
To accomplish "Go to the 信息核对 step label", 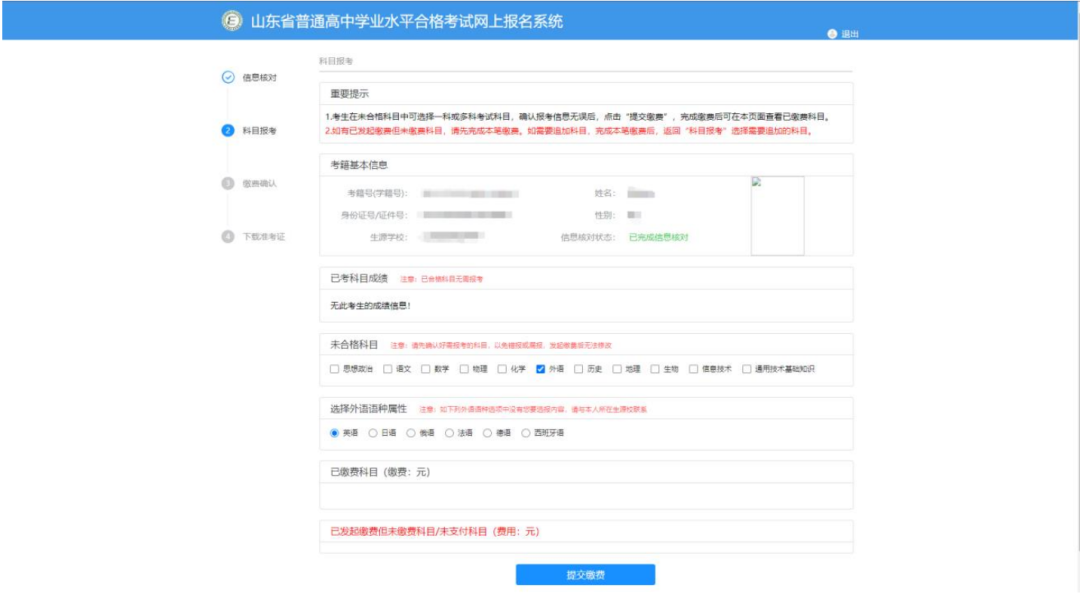I will click(259, 77).
